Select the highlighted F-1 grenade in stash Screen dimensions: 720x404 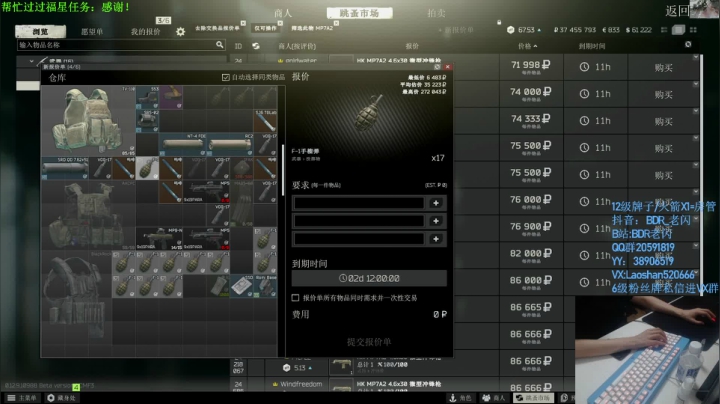tap(147, 168)
